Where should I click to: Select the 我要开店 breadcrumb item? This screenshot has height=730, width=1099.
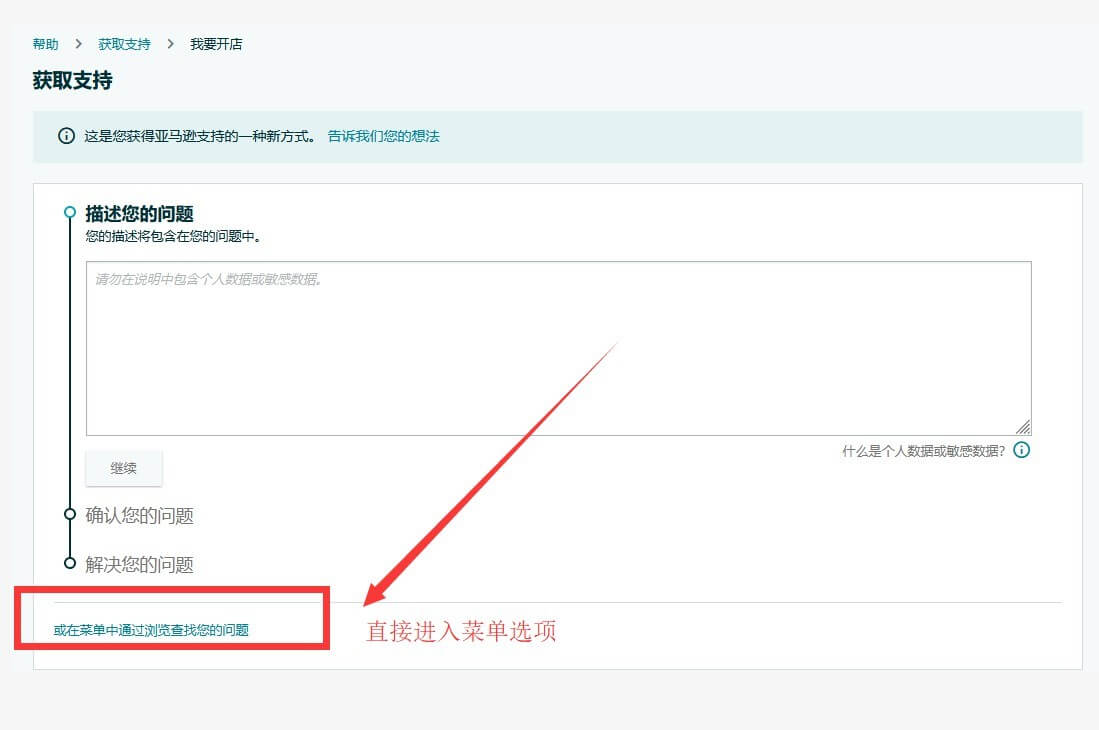216,44
